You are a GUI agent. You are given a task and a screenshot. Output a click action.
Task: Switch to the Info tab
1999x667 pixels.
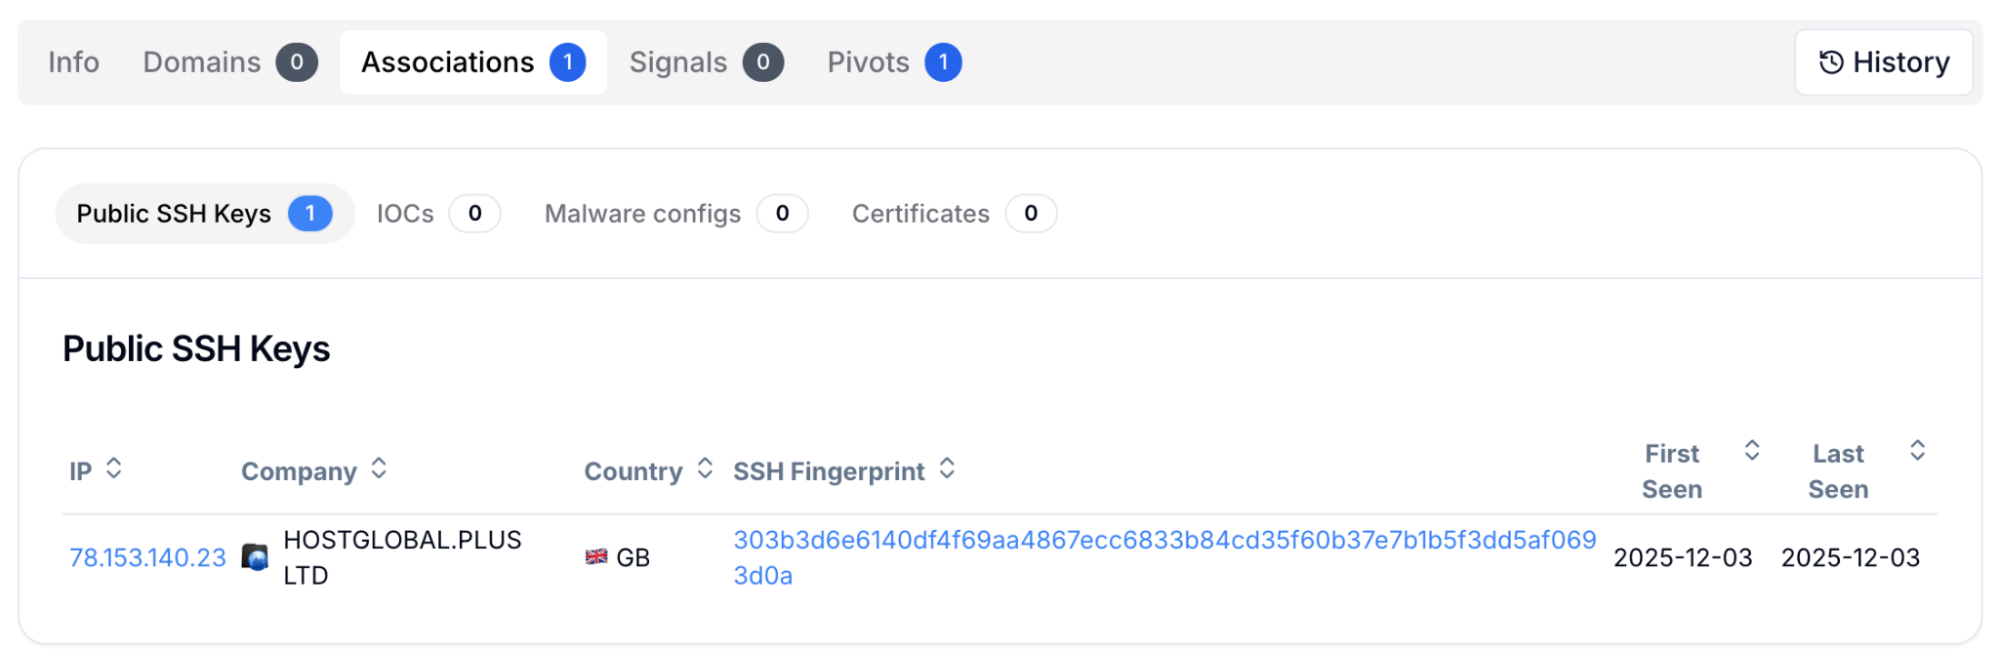click(x=74, y=62)
